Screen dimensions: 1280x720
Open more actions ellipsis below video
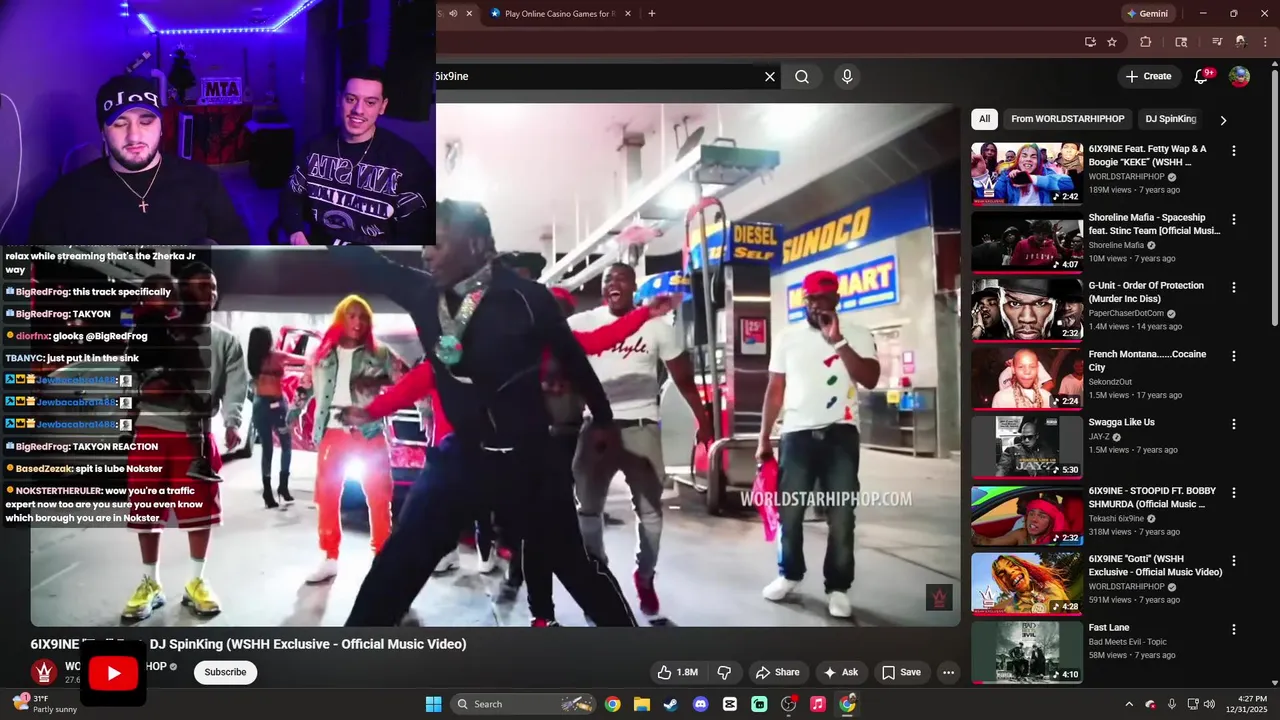(x=948, y=672)
